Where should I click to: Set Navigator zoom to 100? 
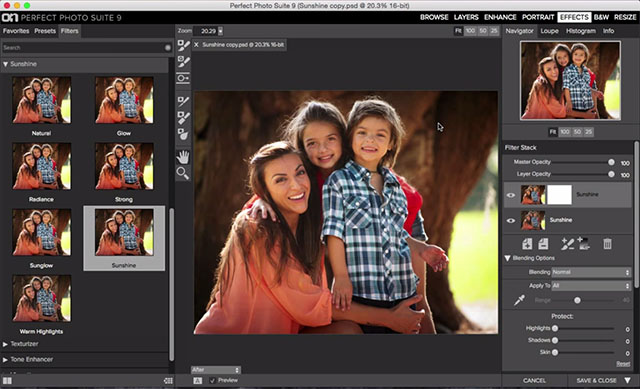pyautogui.click(x=564, y=132)
